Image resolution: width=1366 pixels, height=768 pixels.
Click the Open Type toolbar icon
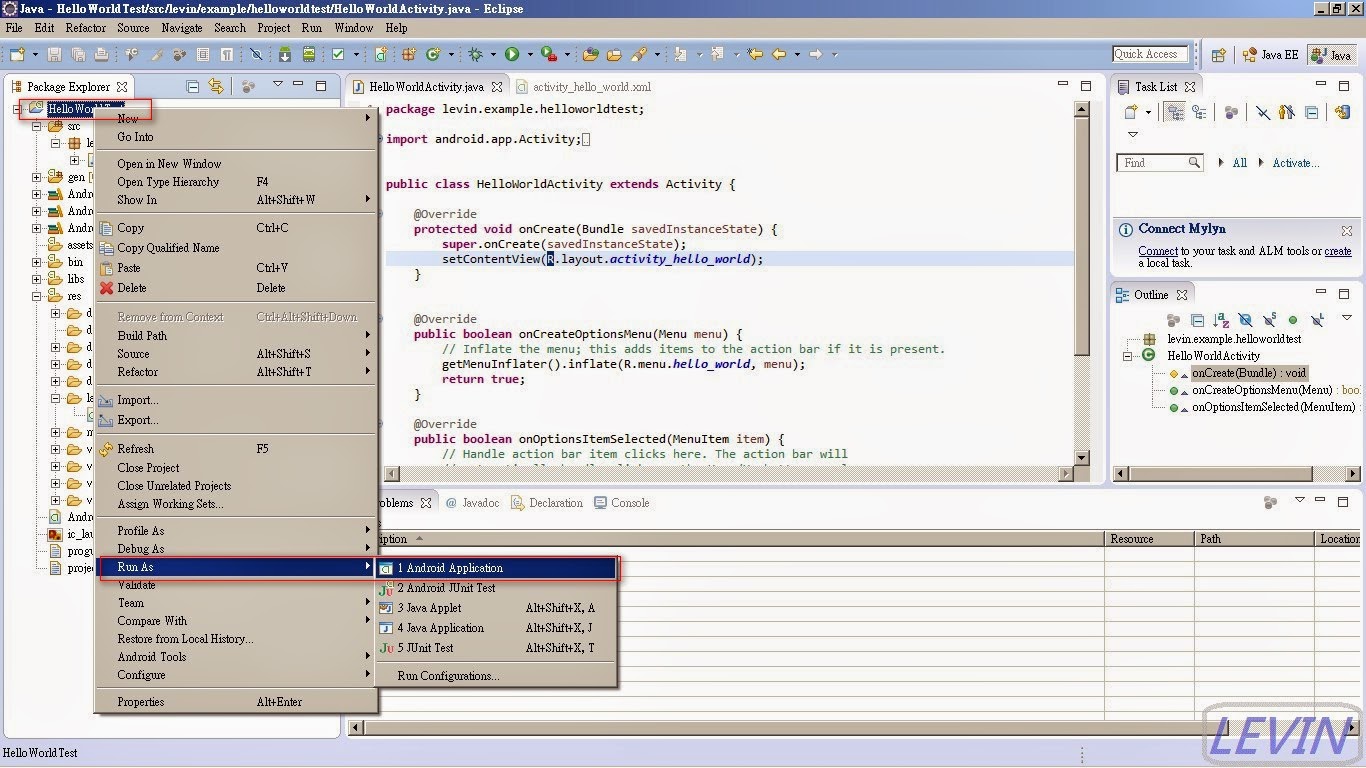(x=591, y=54)
